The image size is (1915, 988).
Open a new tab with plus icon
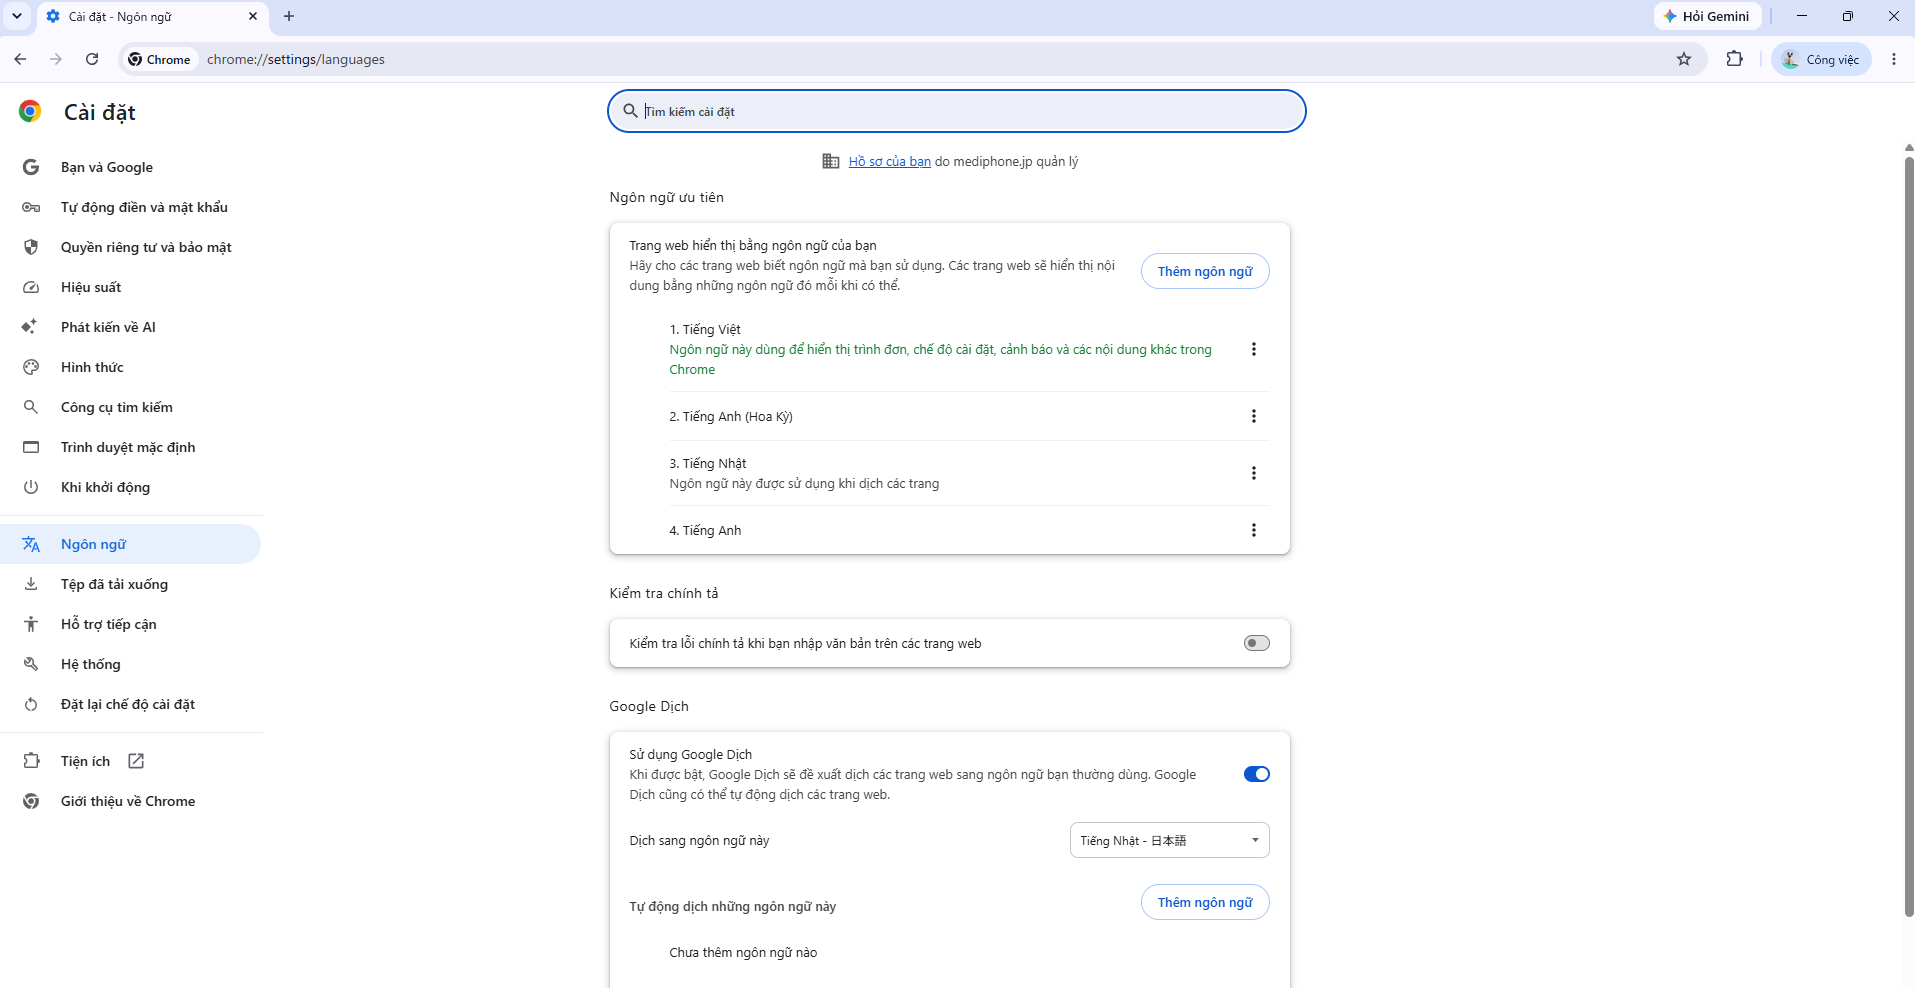[289, 16]
